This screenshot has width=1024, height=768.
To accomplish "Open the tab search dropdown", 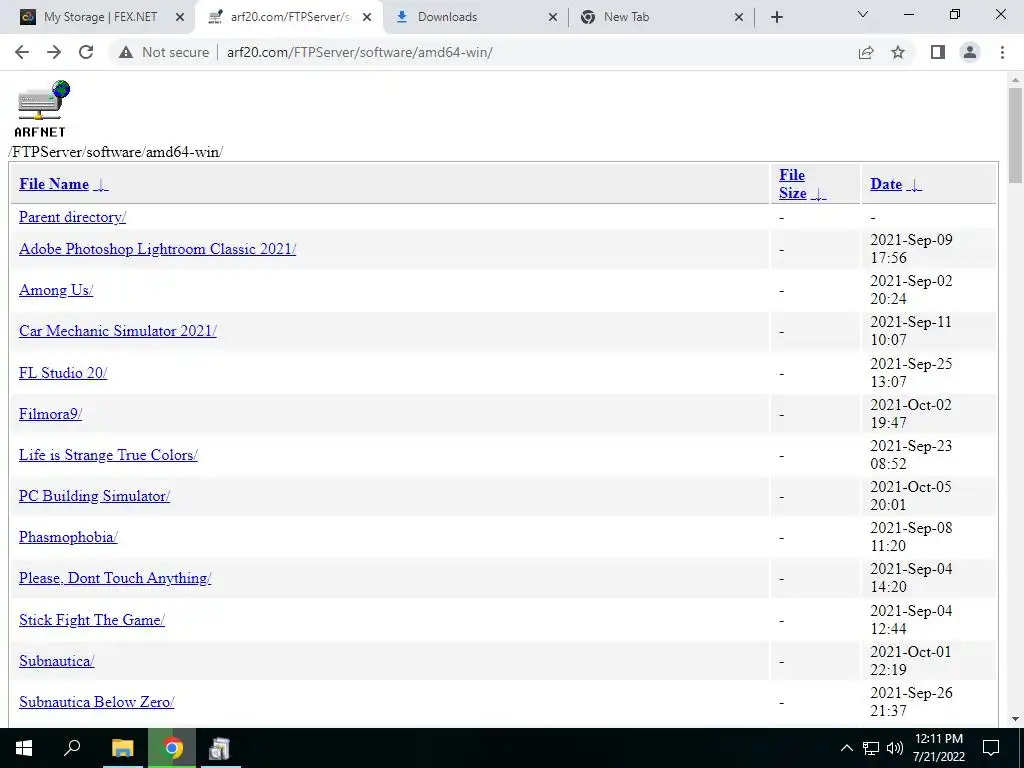I will 863,14.
